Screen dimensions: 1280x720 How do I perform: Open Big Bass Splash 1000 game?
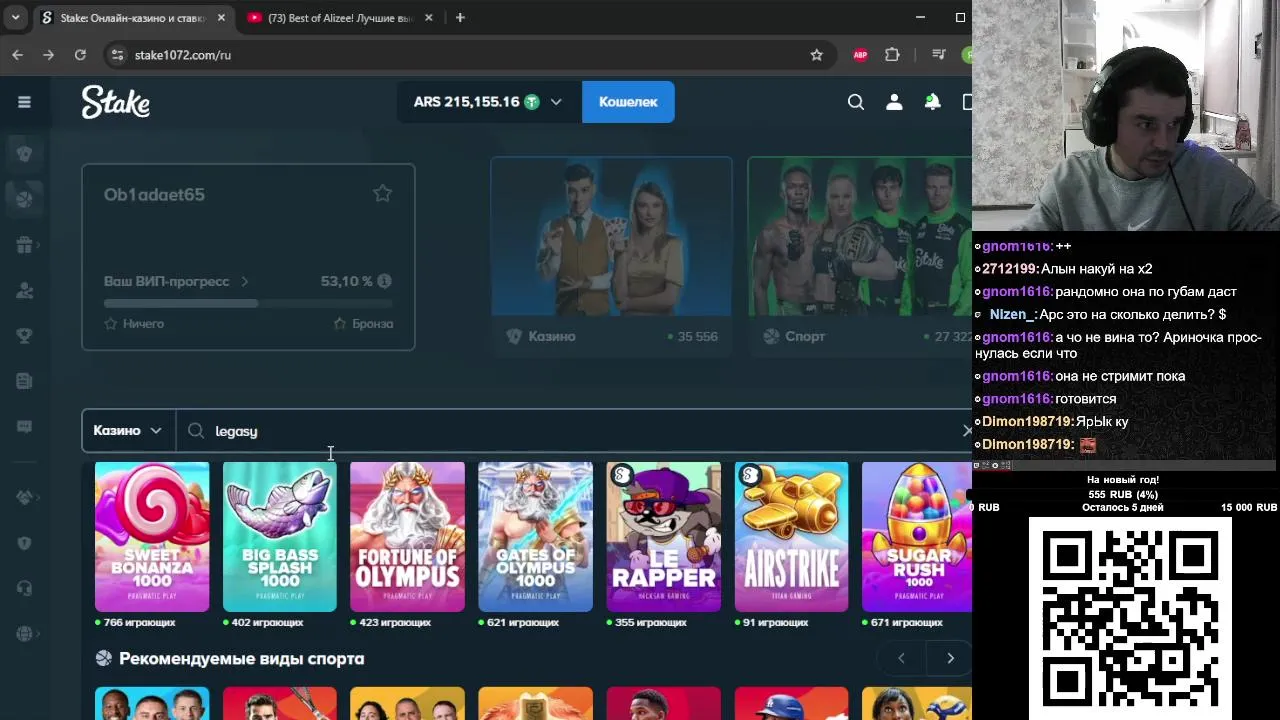280,537
